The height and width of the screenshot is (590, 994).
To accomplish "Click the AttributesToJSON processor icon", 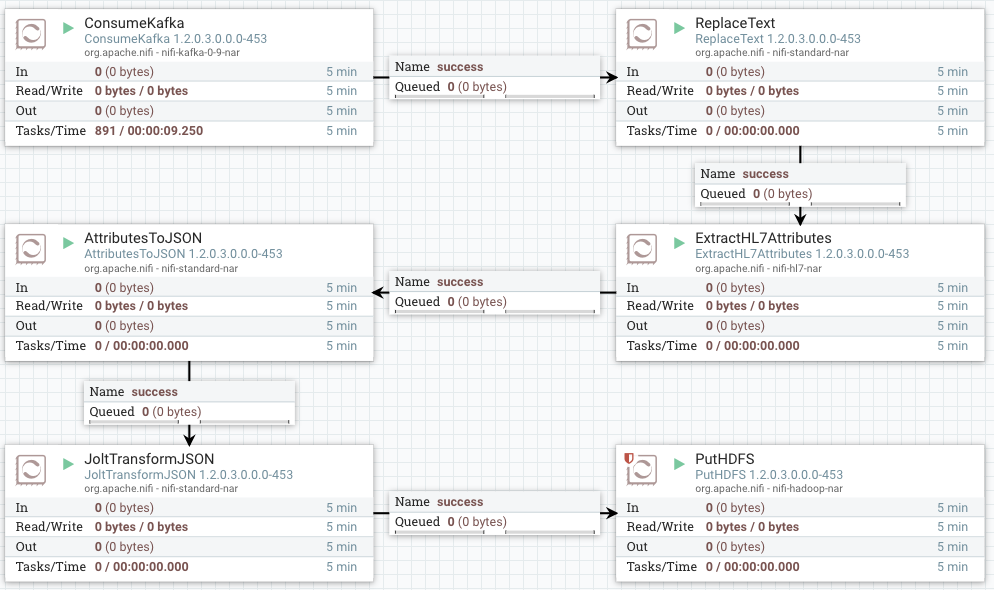I will pos(30,250).
